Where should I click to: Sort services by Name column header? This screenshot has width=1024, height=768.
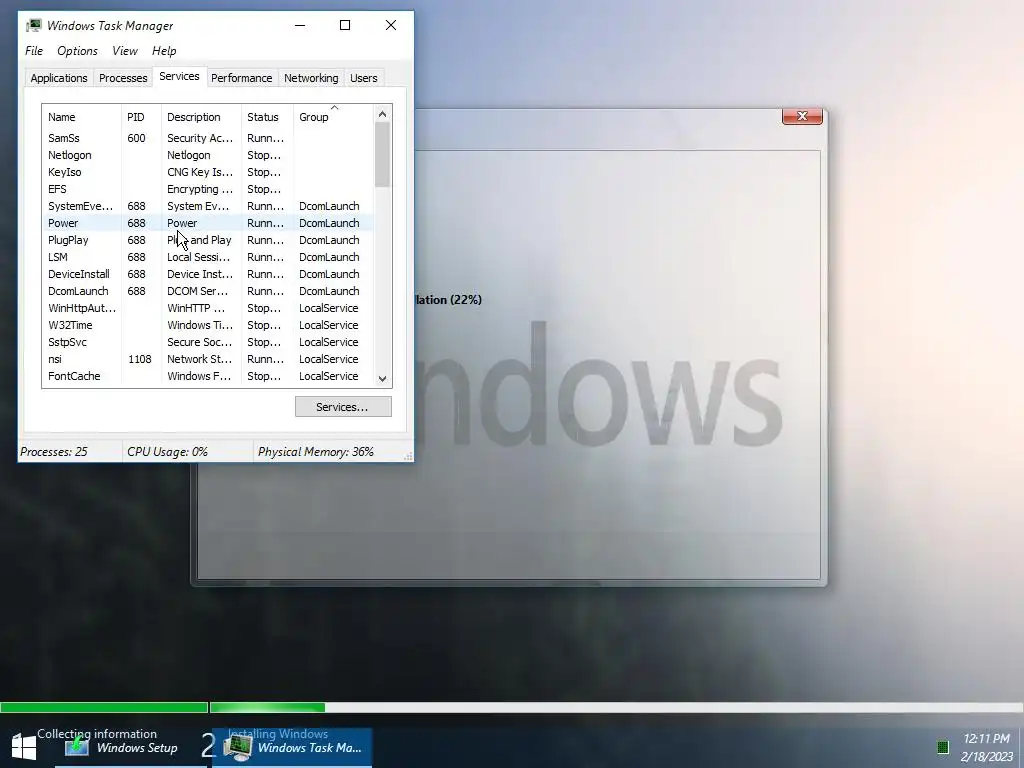pos(81,117)
